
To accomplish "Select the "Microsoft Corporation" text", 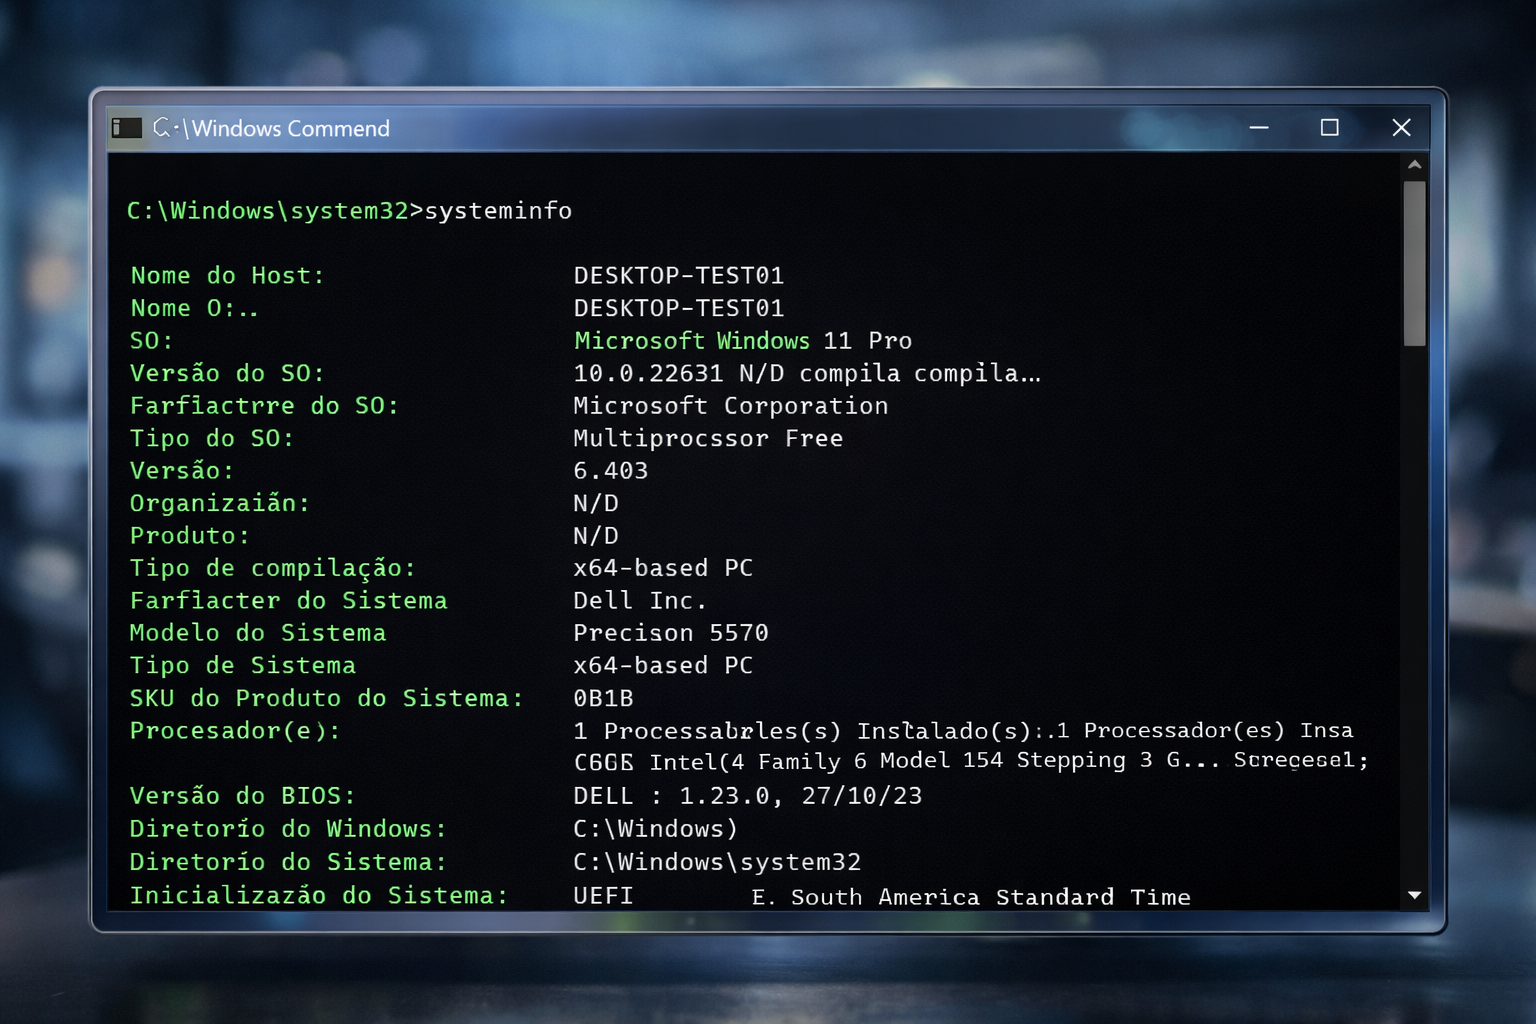I will 730,406.
